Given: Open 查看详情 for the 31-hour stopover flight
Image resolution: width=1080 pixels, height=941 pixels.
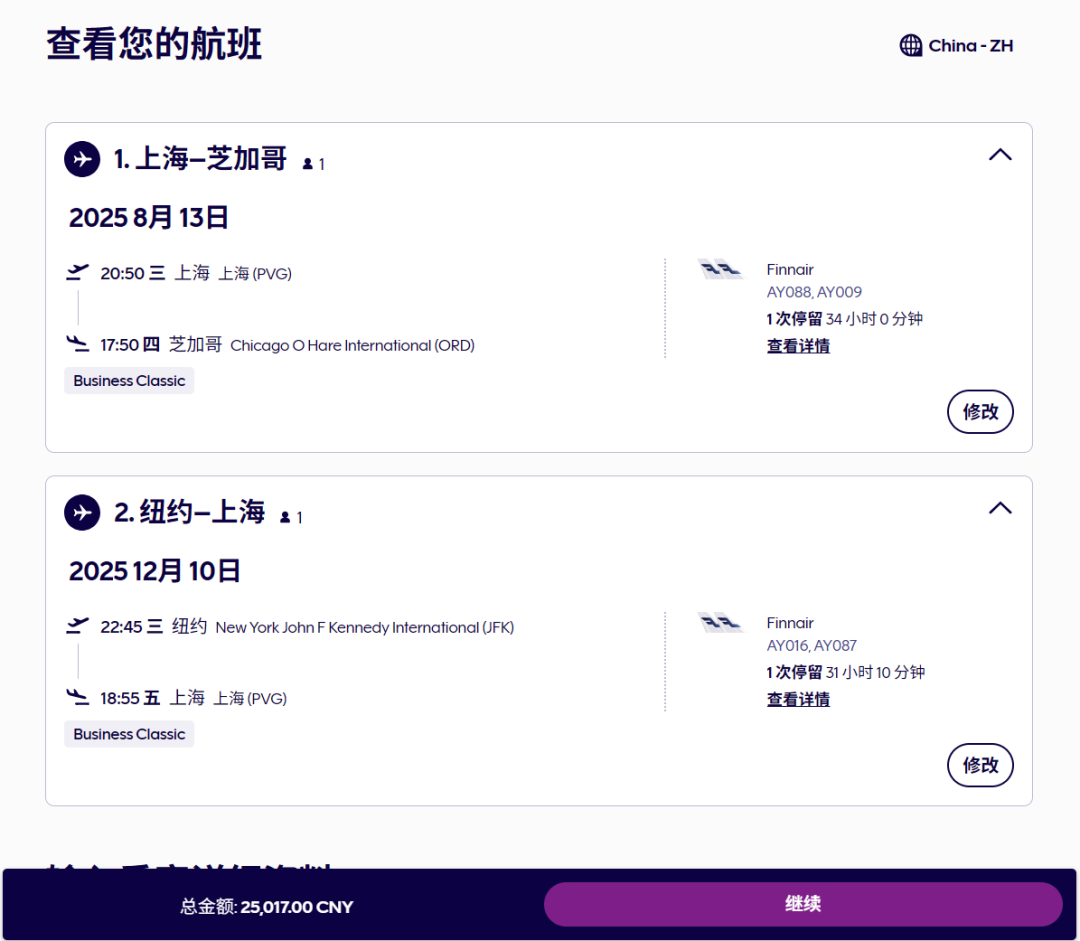Looking at the screenshot, I should tap(798, 700).
